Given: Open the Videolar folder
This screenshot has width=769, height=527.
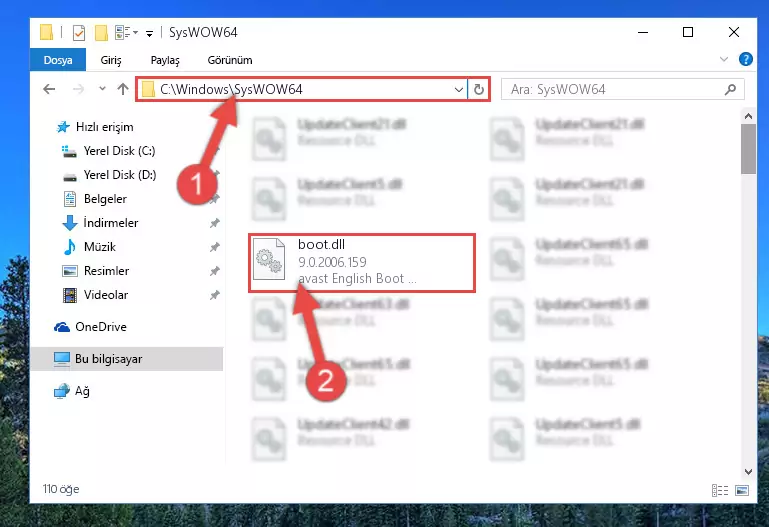Looking at the screenshot, I should [x=105, y=295].
